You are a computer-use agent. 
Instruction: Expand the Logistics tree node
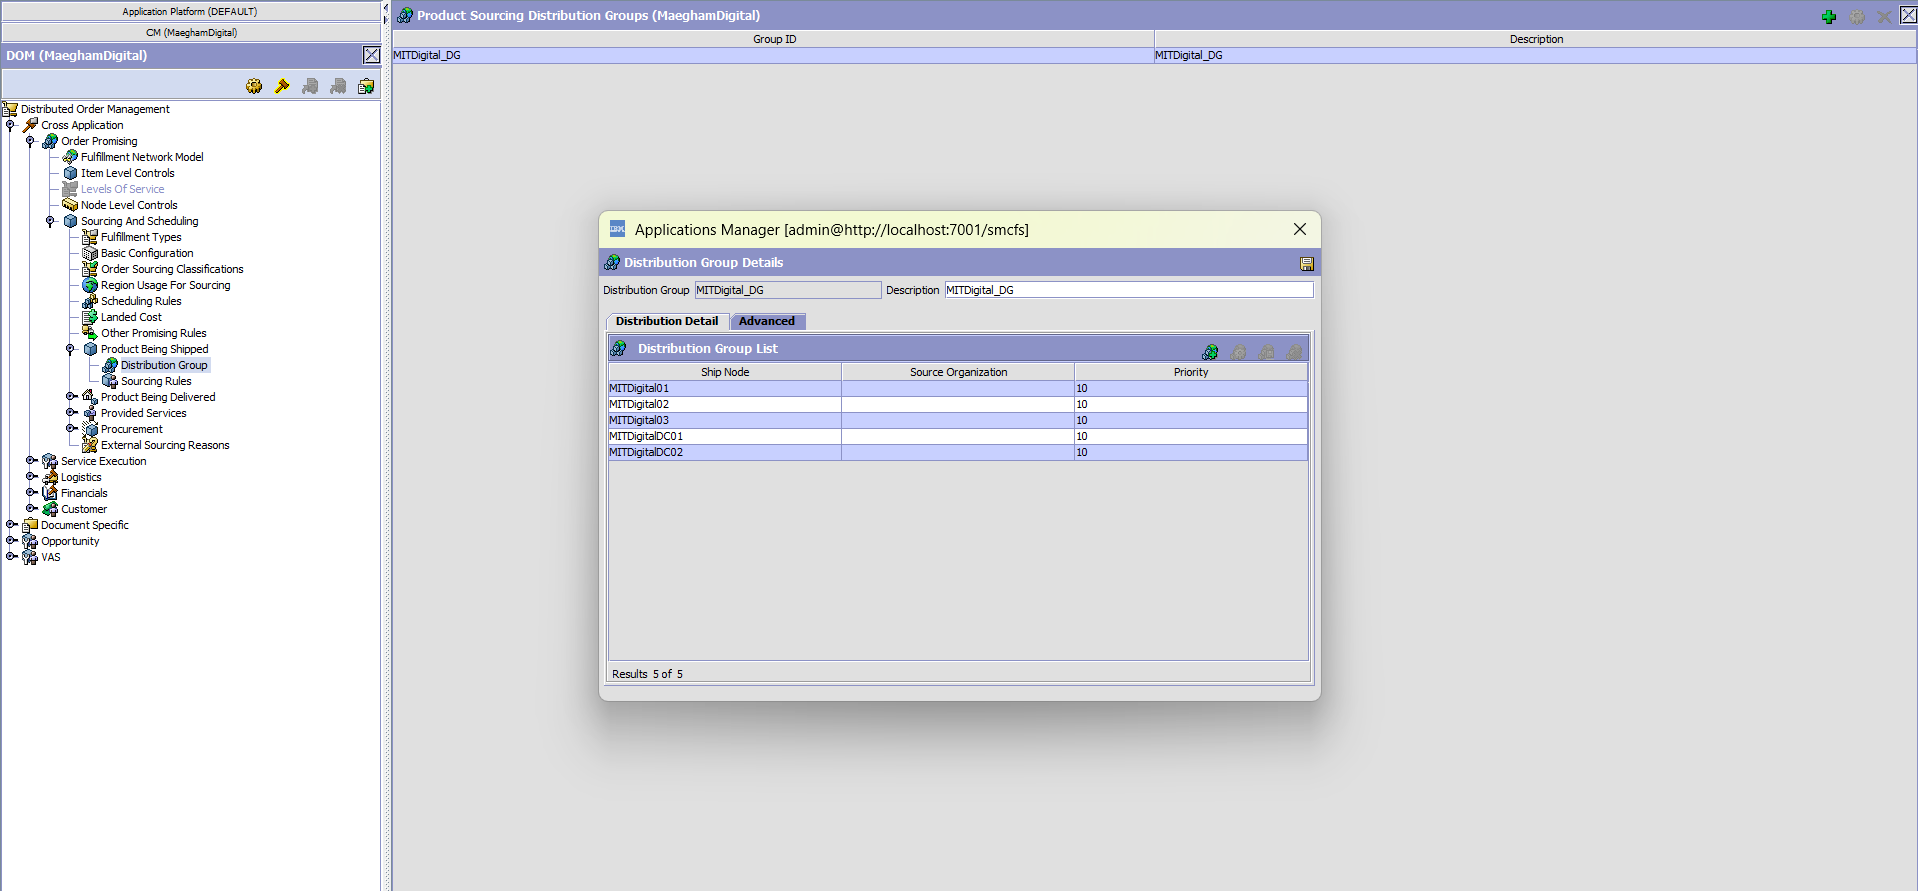[x=31, y=477]
